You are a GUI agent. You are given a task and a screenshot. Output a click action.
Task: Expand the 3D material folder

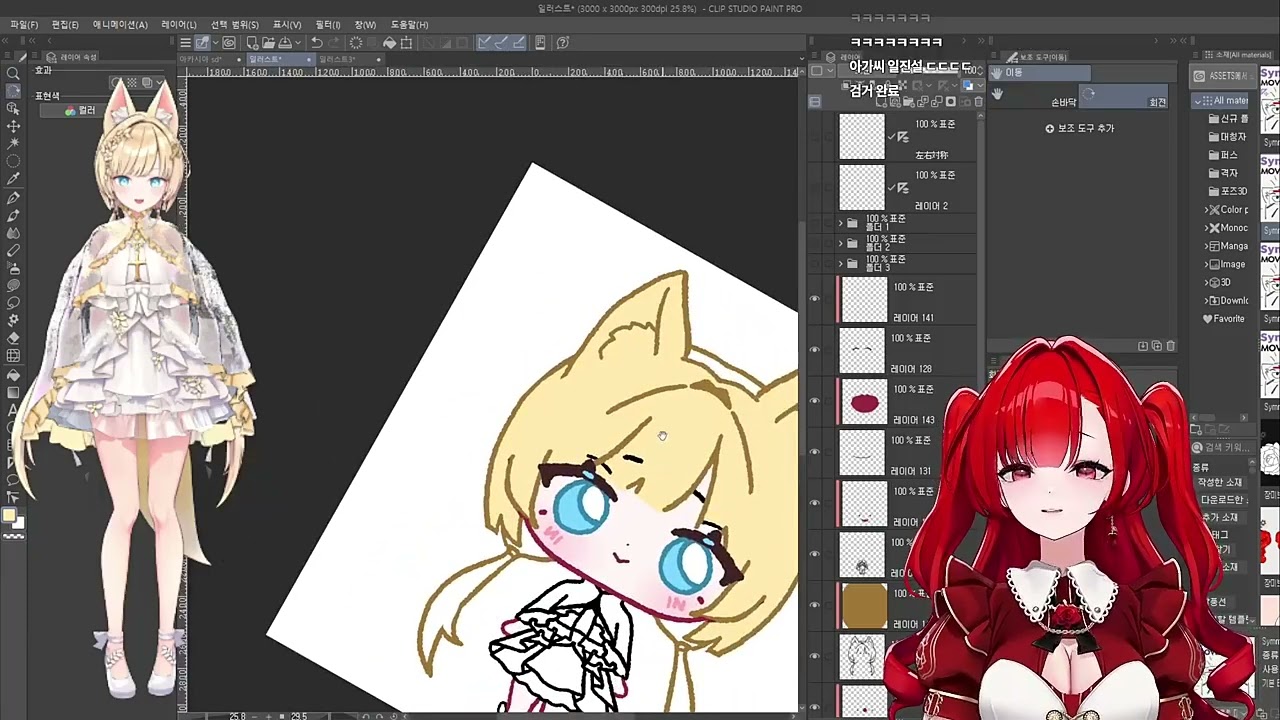click(x=1207, y=283)
